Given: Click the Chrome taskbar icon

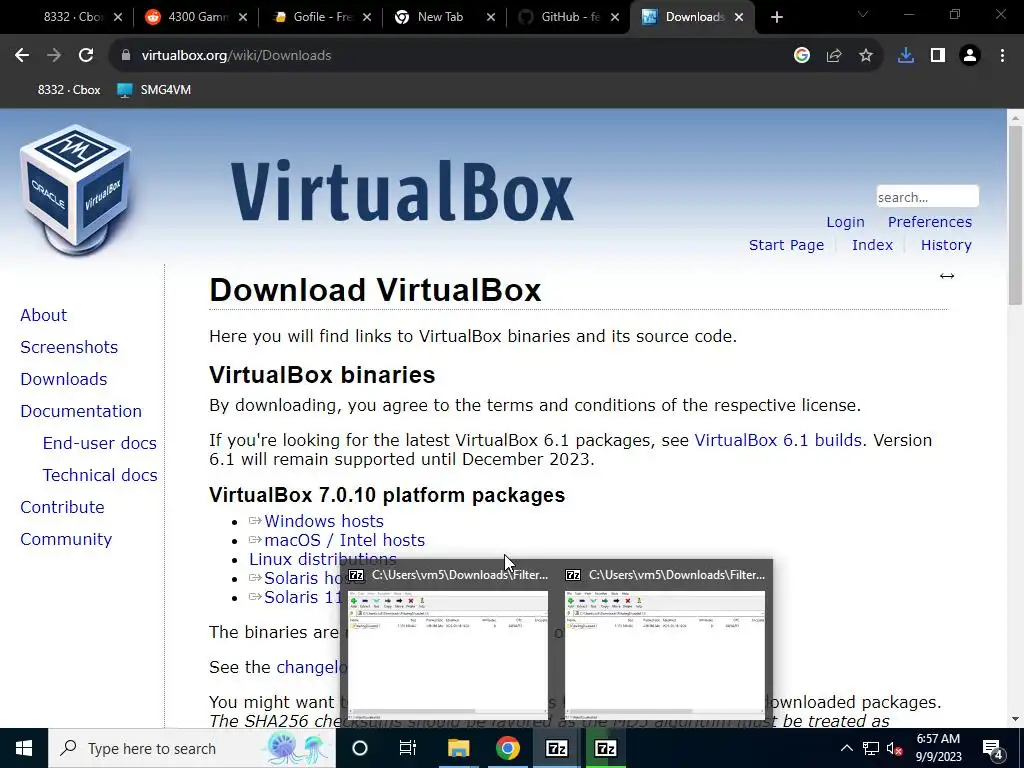Looking at the screenshot, I should coord(507,748).
